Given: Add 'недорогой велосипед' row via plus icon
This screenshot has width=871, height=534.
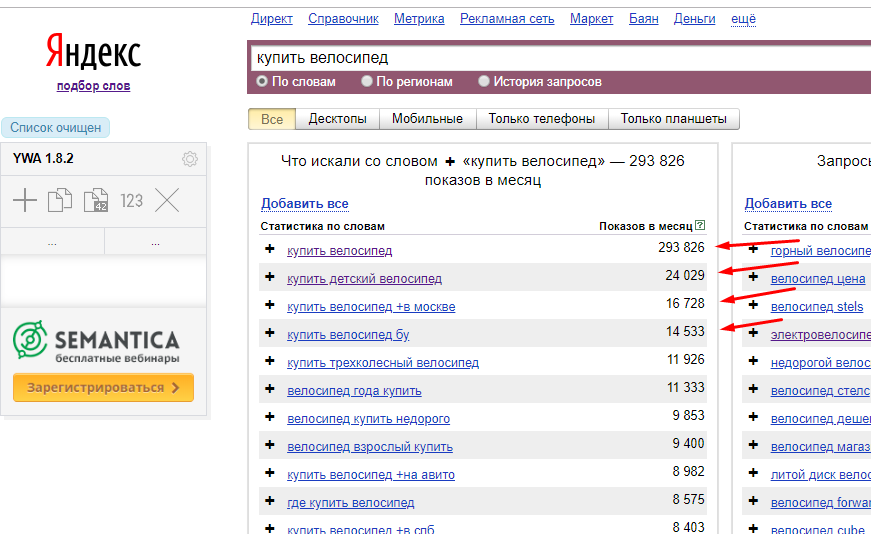Looking at the screenshot, I should [754, 361].
